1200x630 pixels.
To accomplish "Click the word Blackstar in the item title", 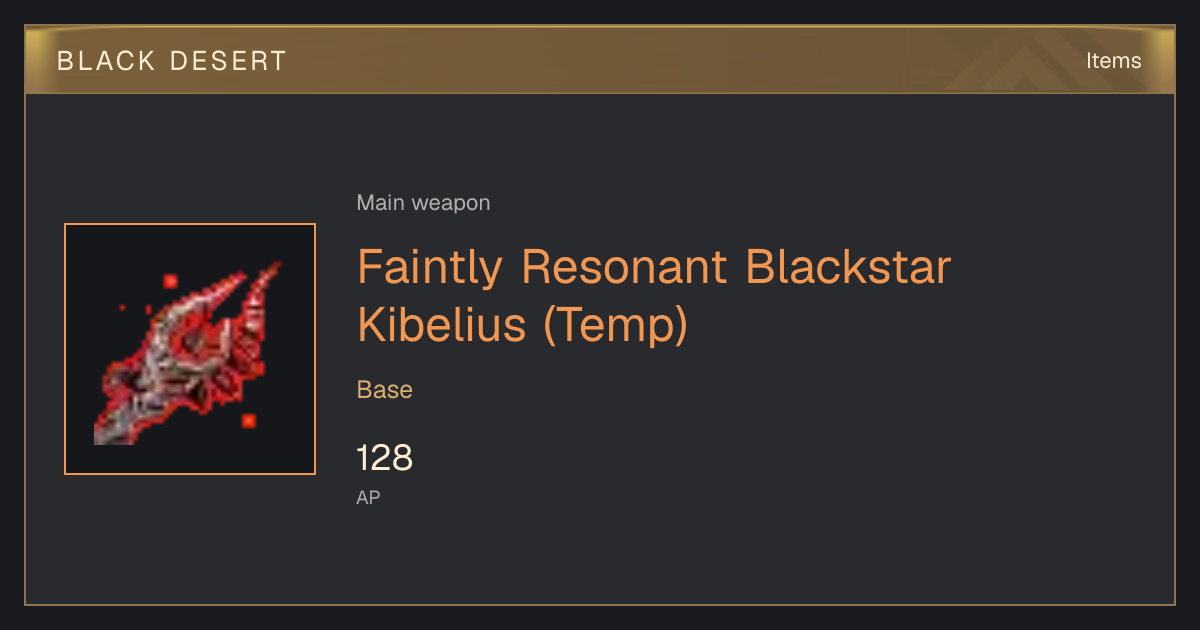I will click(x=846, y=267).
